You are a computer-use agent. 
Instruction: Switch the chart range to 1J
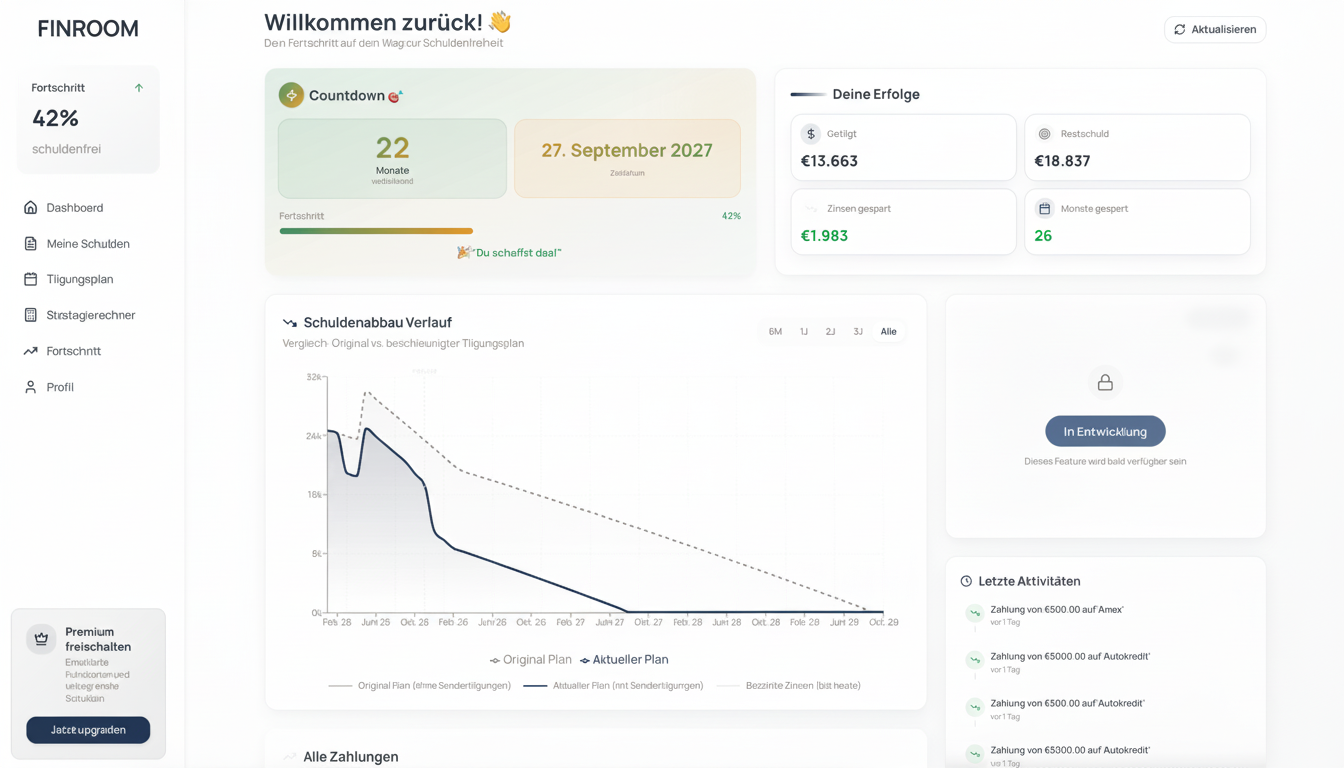pos(803,332)
